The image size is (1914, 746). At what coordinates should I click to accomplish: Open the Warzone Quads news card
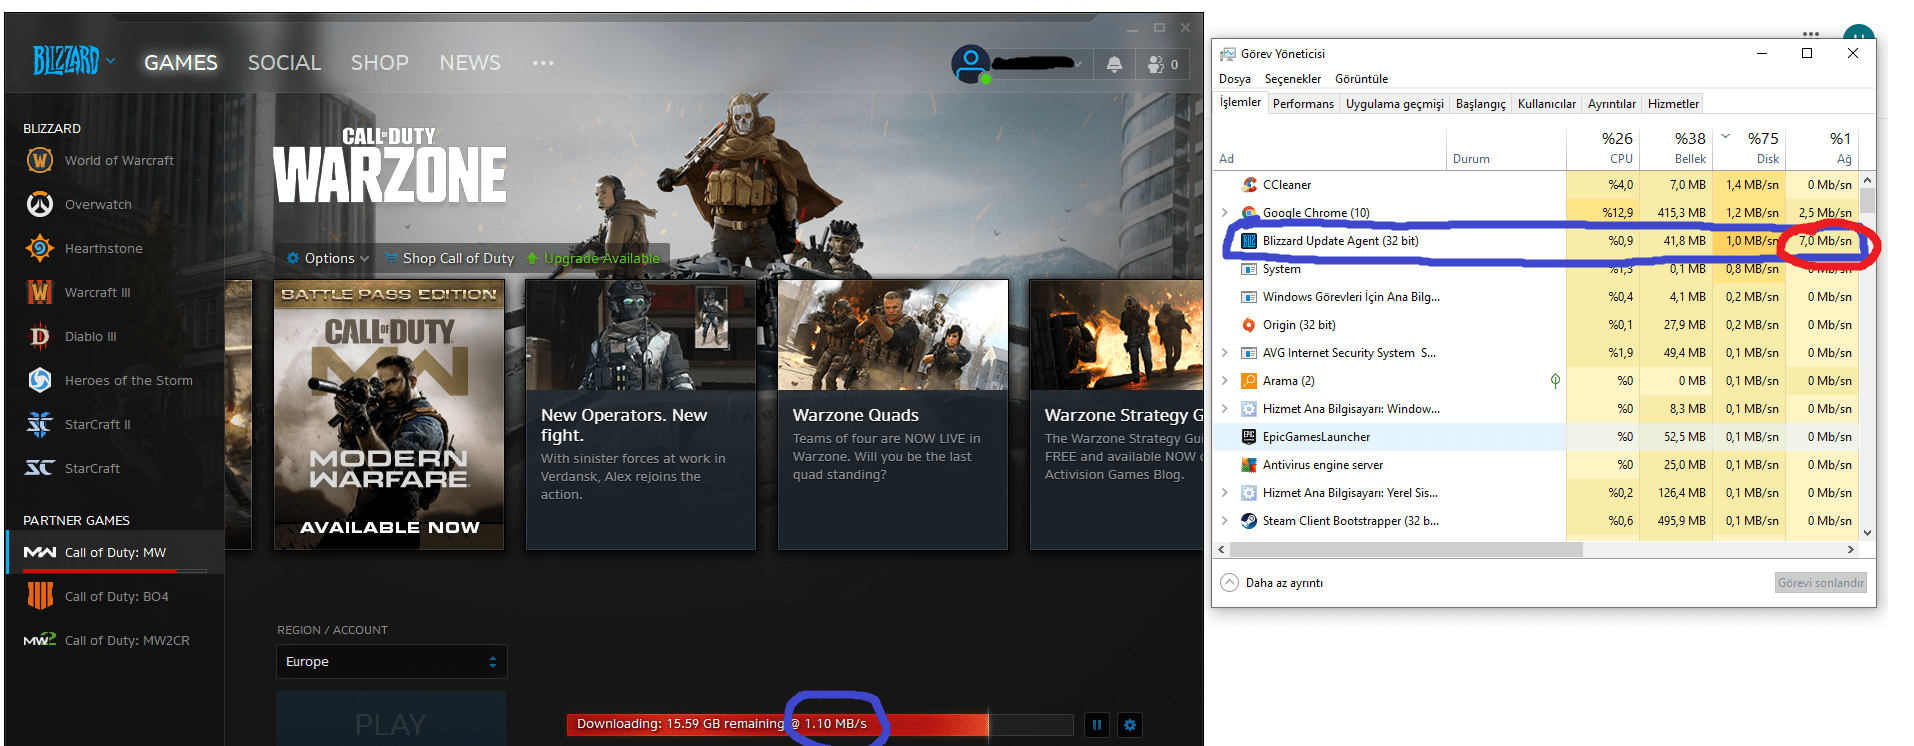[893, 415]
